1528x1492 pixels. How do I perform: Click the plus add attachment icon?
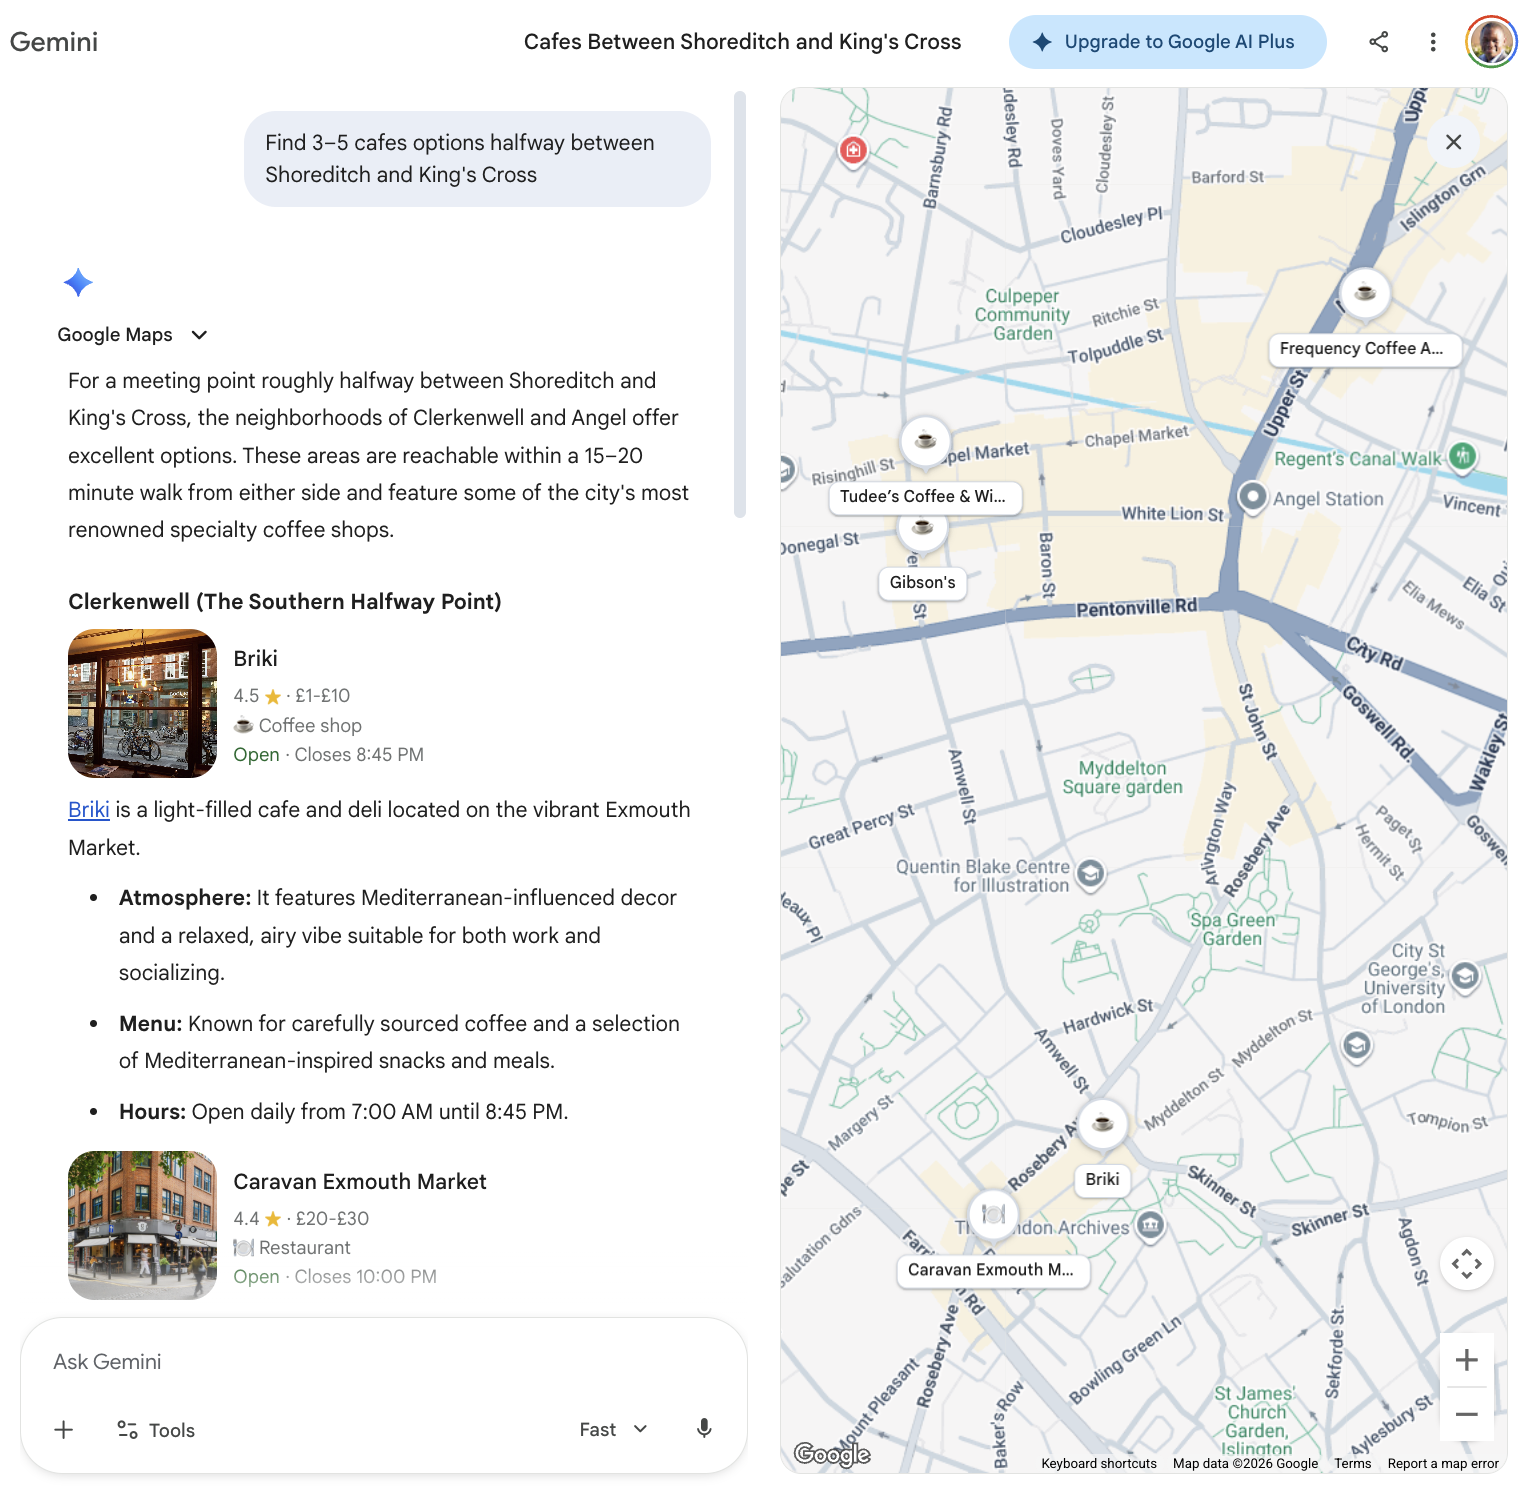click(x=64, y=1430)
